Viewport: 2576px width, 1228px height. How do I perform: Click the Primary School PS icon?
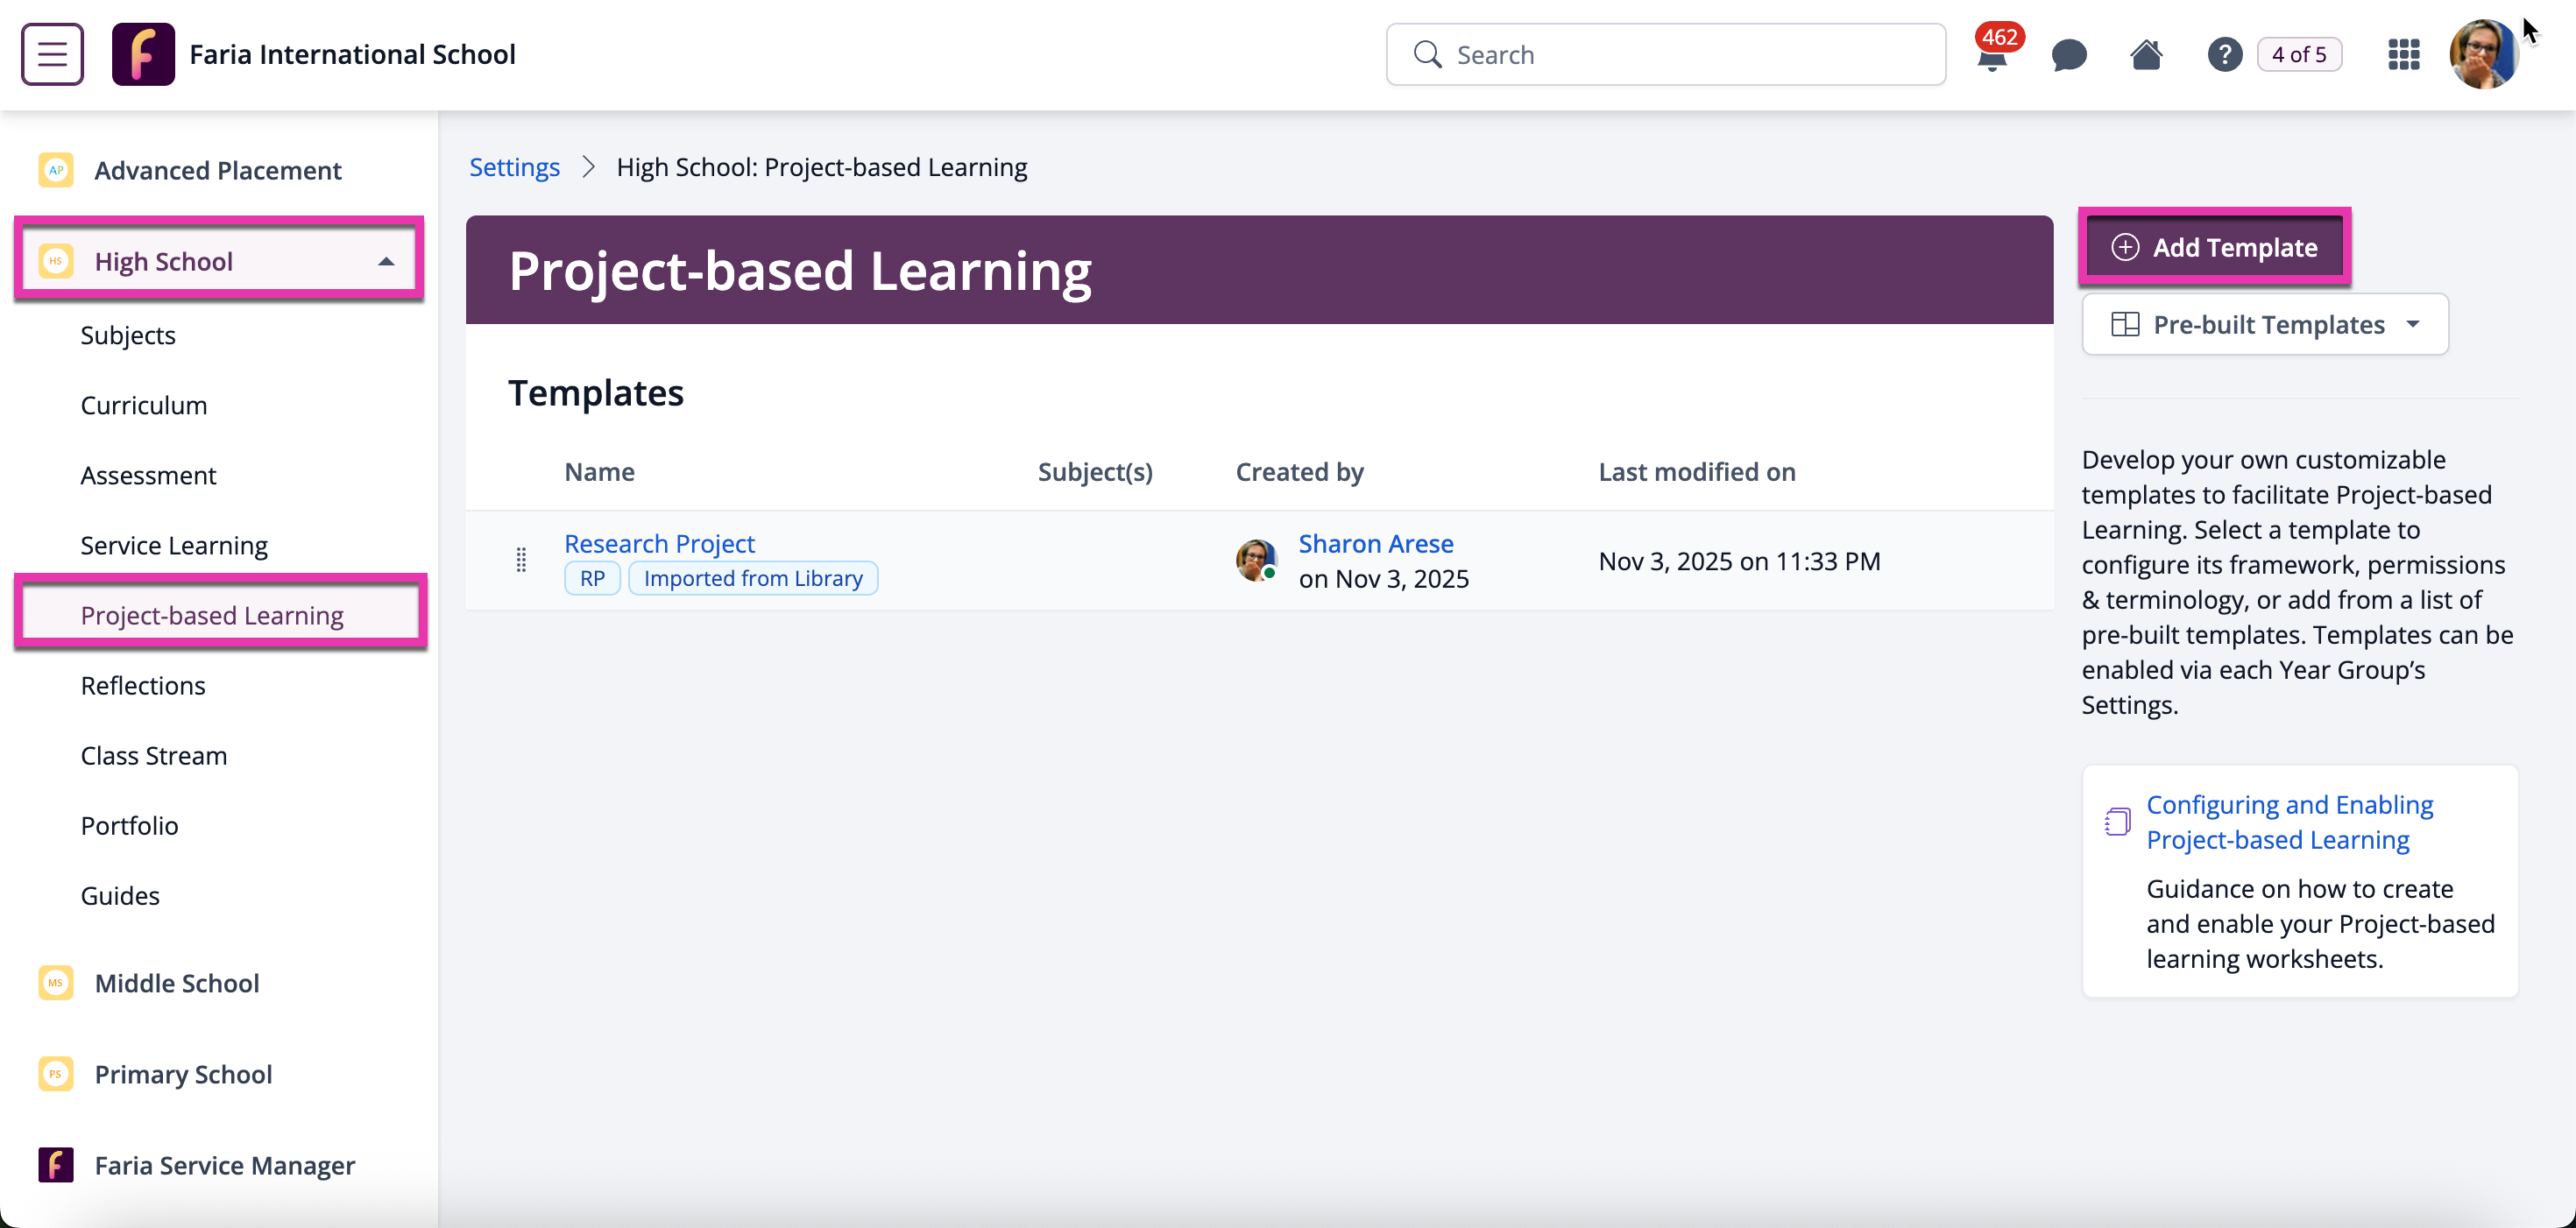click(x=56, y=1074)
